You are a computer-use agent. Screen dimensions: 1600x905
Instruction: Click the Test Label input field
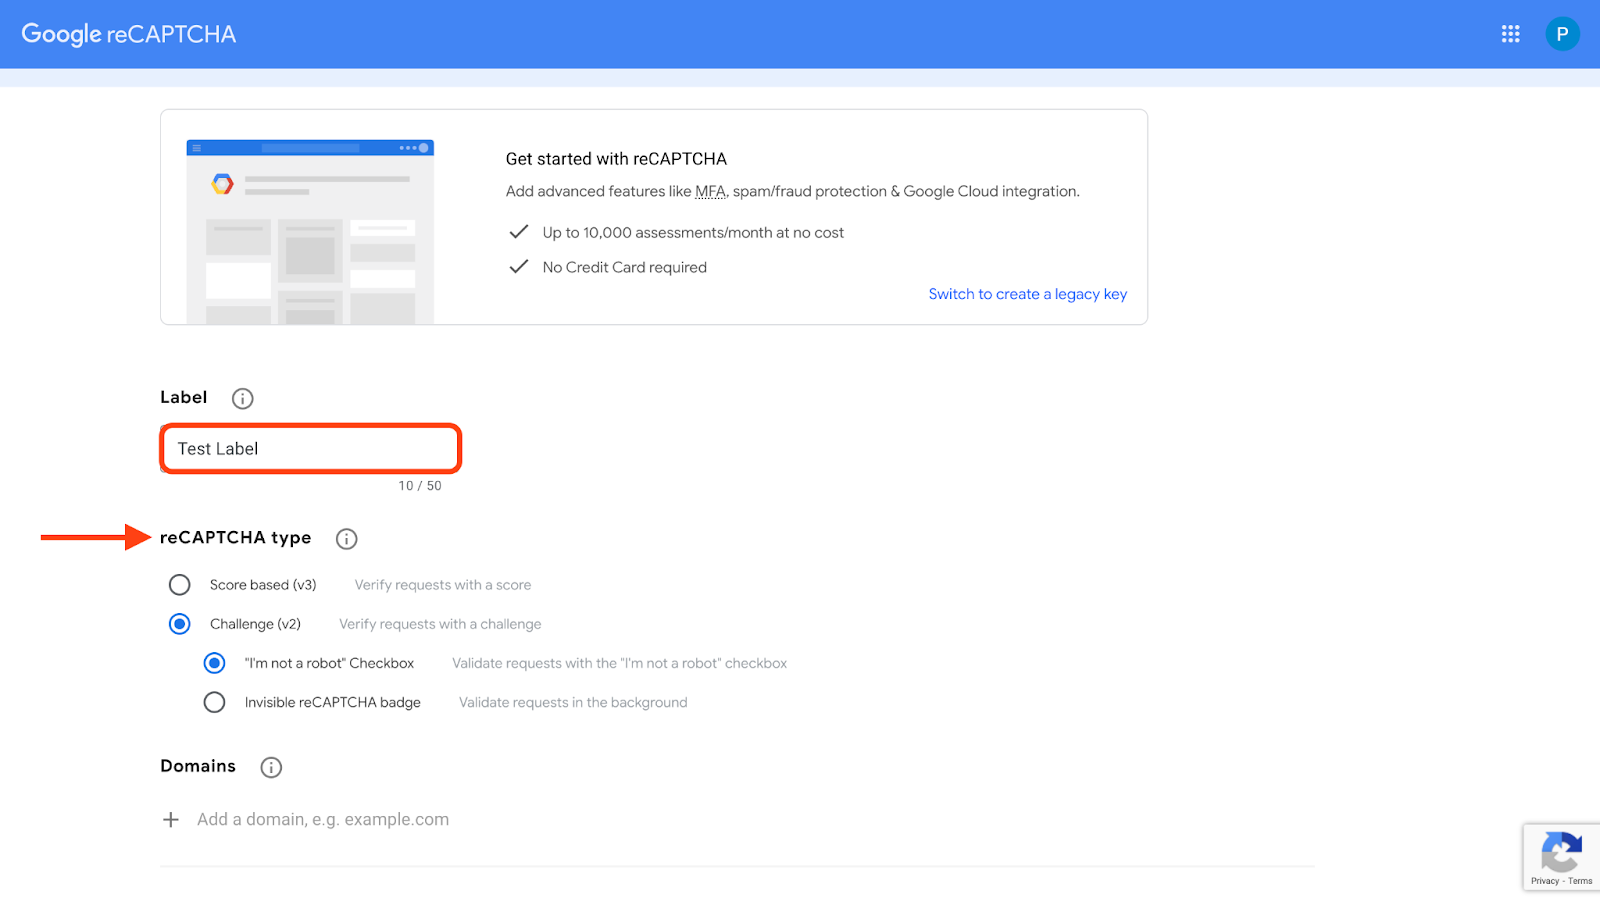pyautogui.click(x=310, y=449)
